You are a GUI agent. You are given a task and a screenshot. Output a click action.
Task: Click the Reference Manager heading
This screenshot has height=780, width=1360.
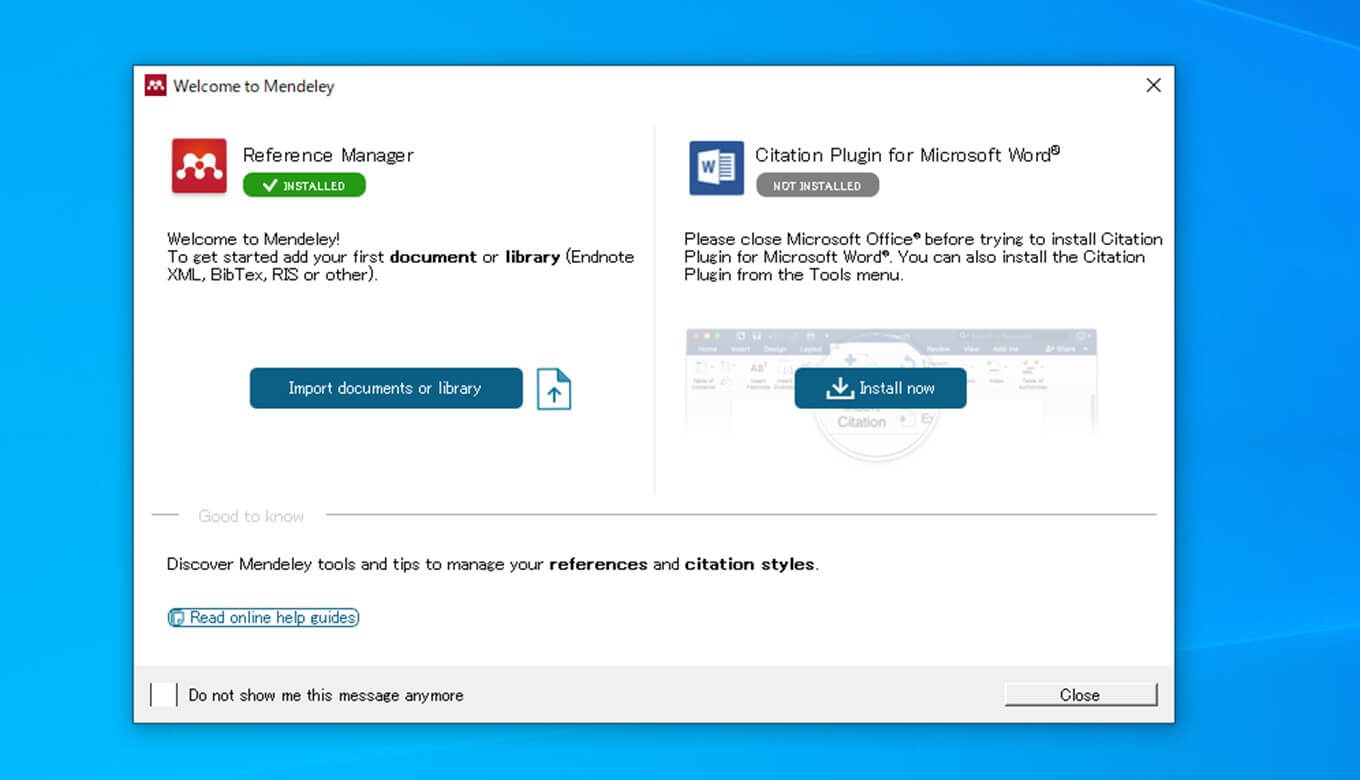click(x=328, y=155)
